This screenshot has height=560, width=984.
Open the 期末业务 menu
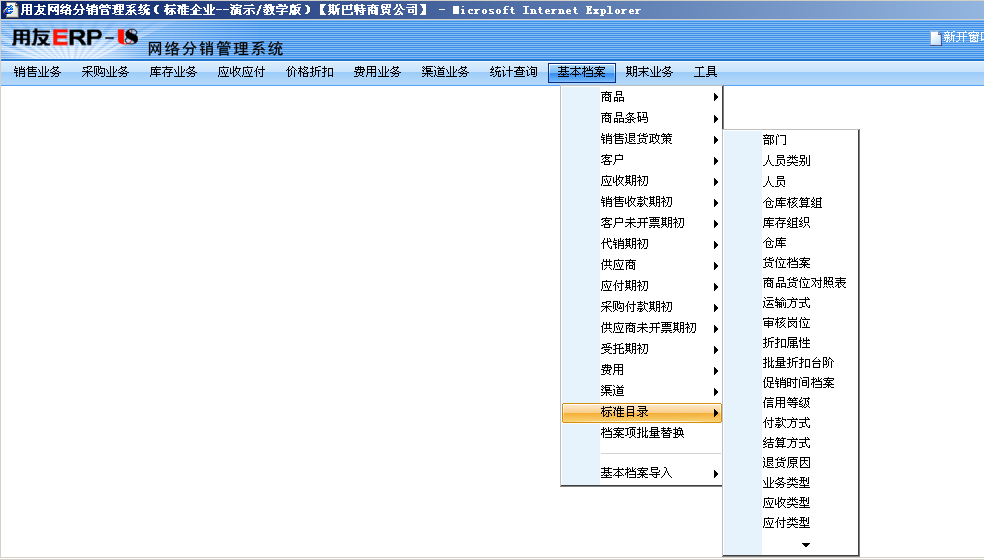[x=649, y=72]
